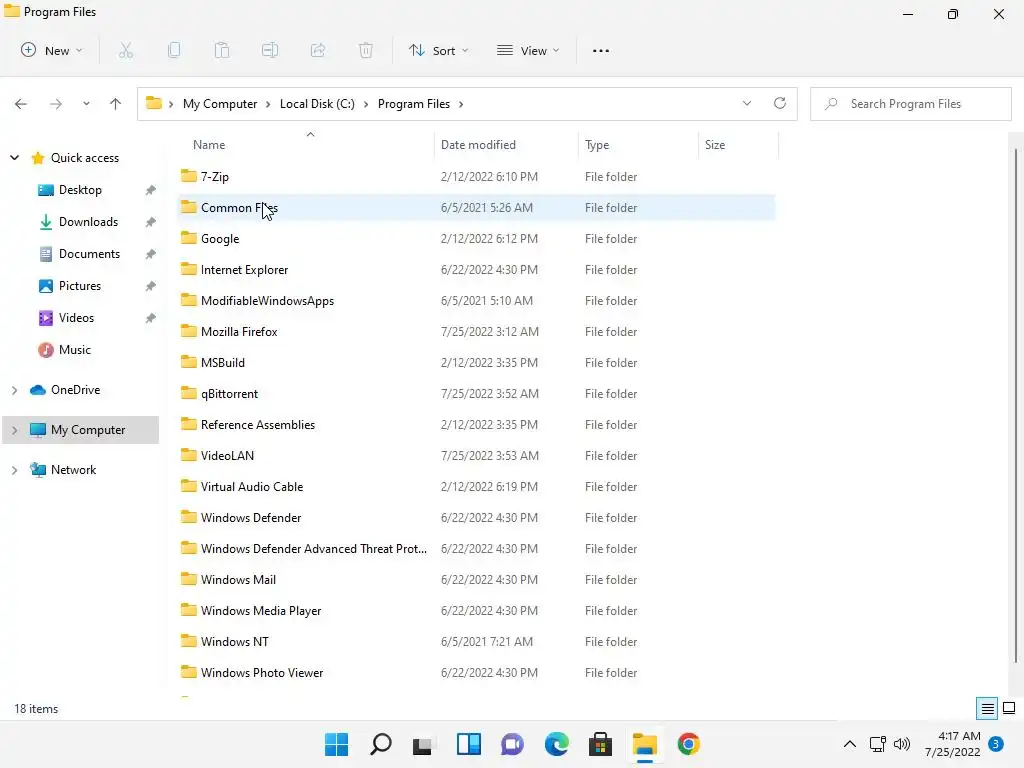Open Music in Quick access
The width and height of the screenshot is (1024, 768).
point(74,350)
